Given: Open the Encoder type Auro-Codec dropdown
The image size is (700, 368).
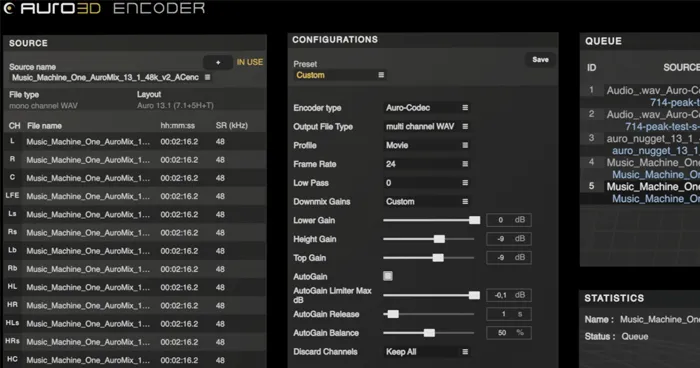Looking at the screenshot, I should pos(426,108).
